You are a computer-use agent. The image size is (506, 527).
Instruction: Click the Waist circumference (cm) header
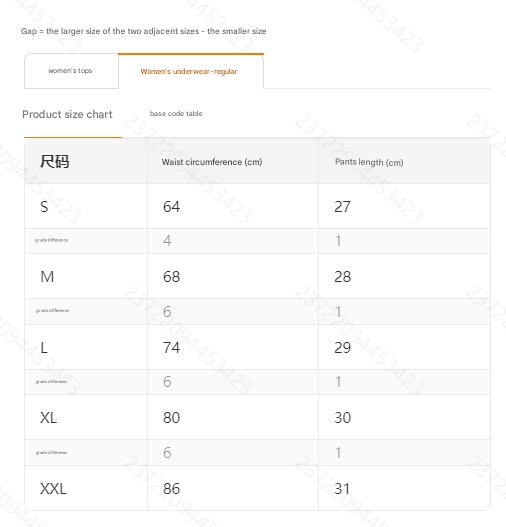[212, 162]
